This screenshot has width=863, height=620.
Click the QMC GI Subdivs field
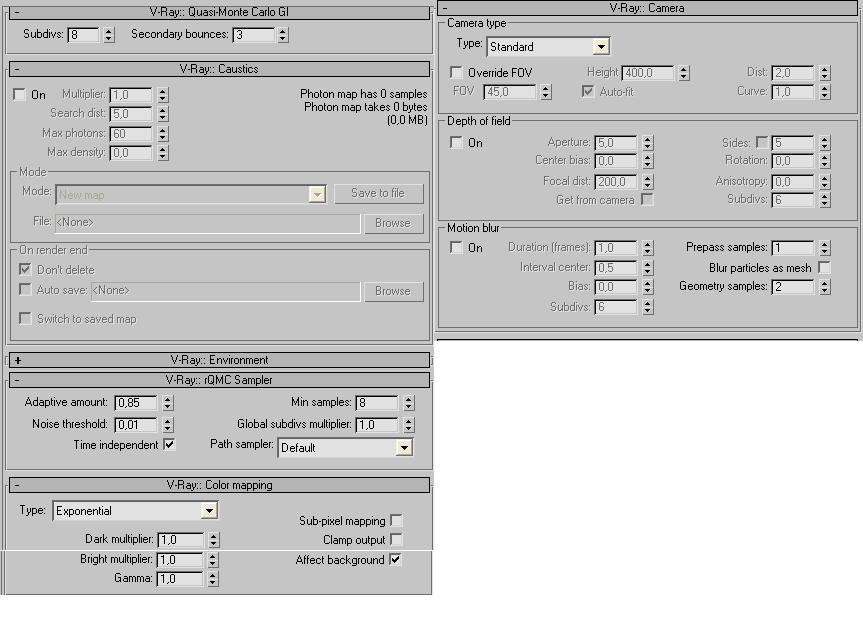83,35
